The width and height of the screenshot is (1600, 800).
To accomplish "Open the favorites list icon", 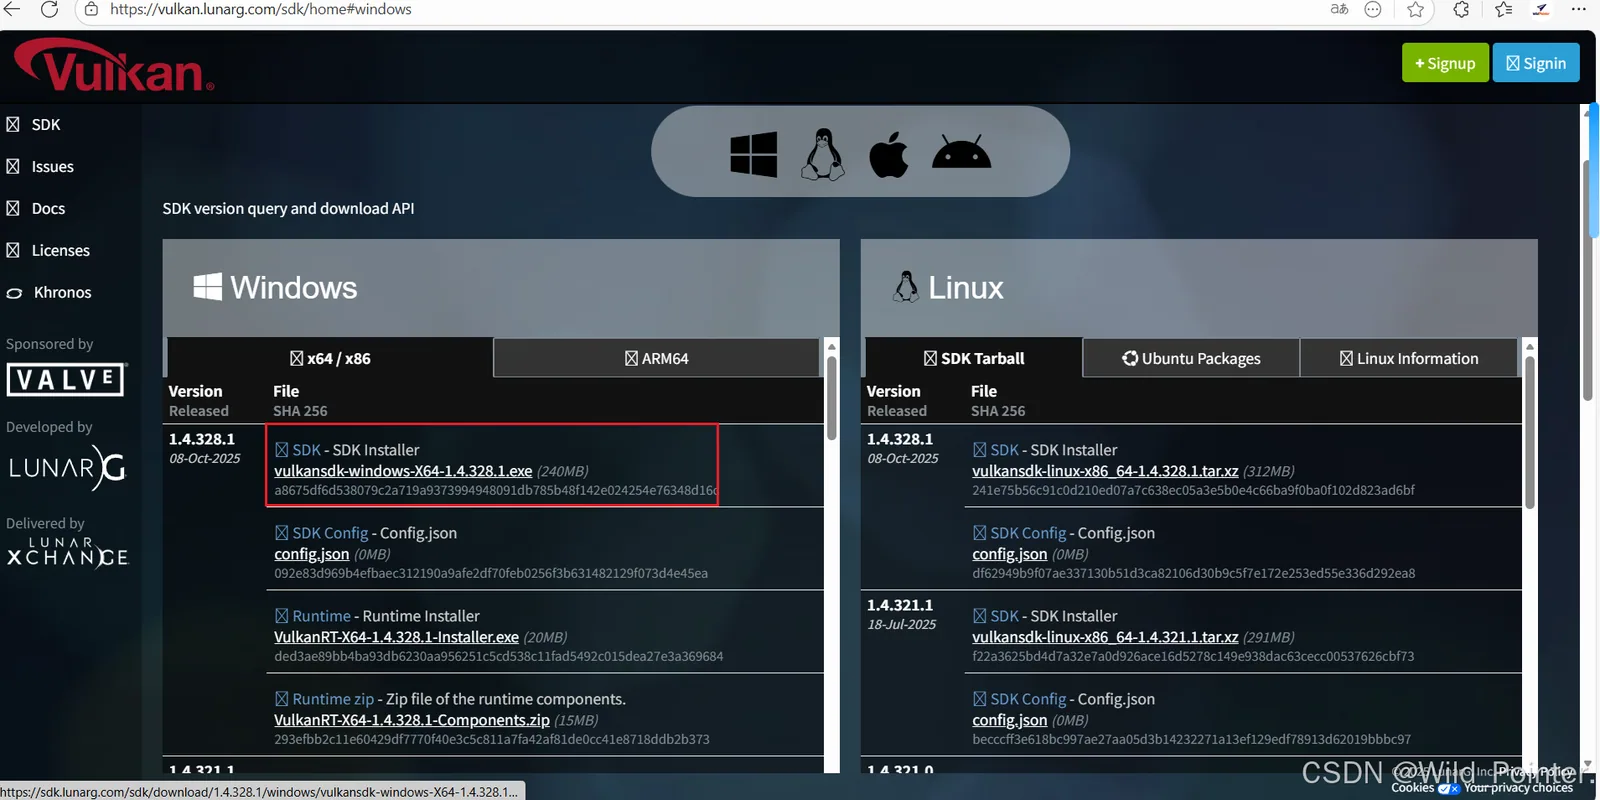I will pyautogui.click(x=1503, y=9).
